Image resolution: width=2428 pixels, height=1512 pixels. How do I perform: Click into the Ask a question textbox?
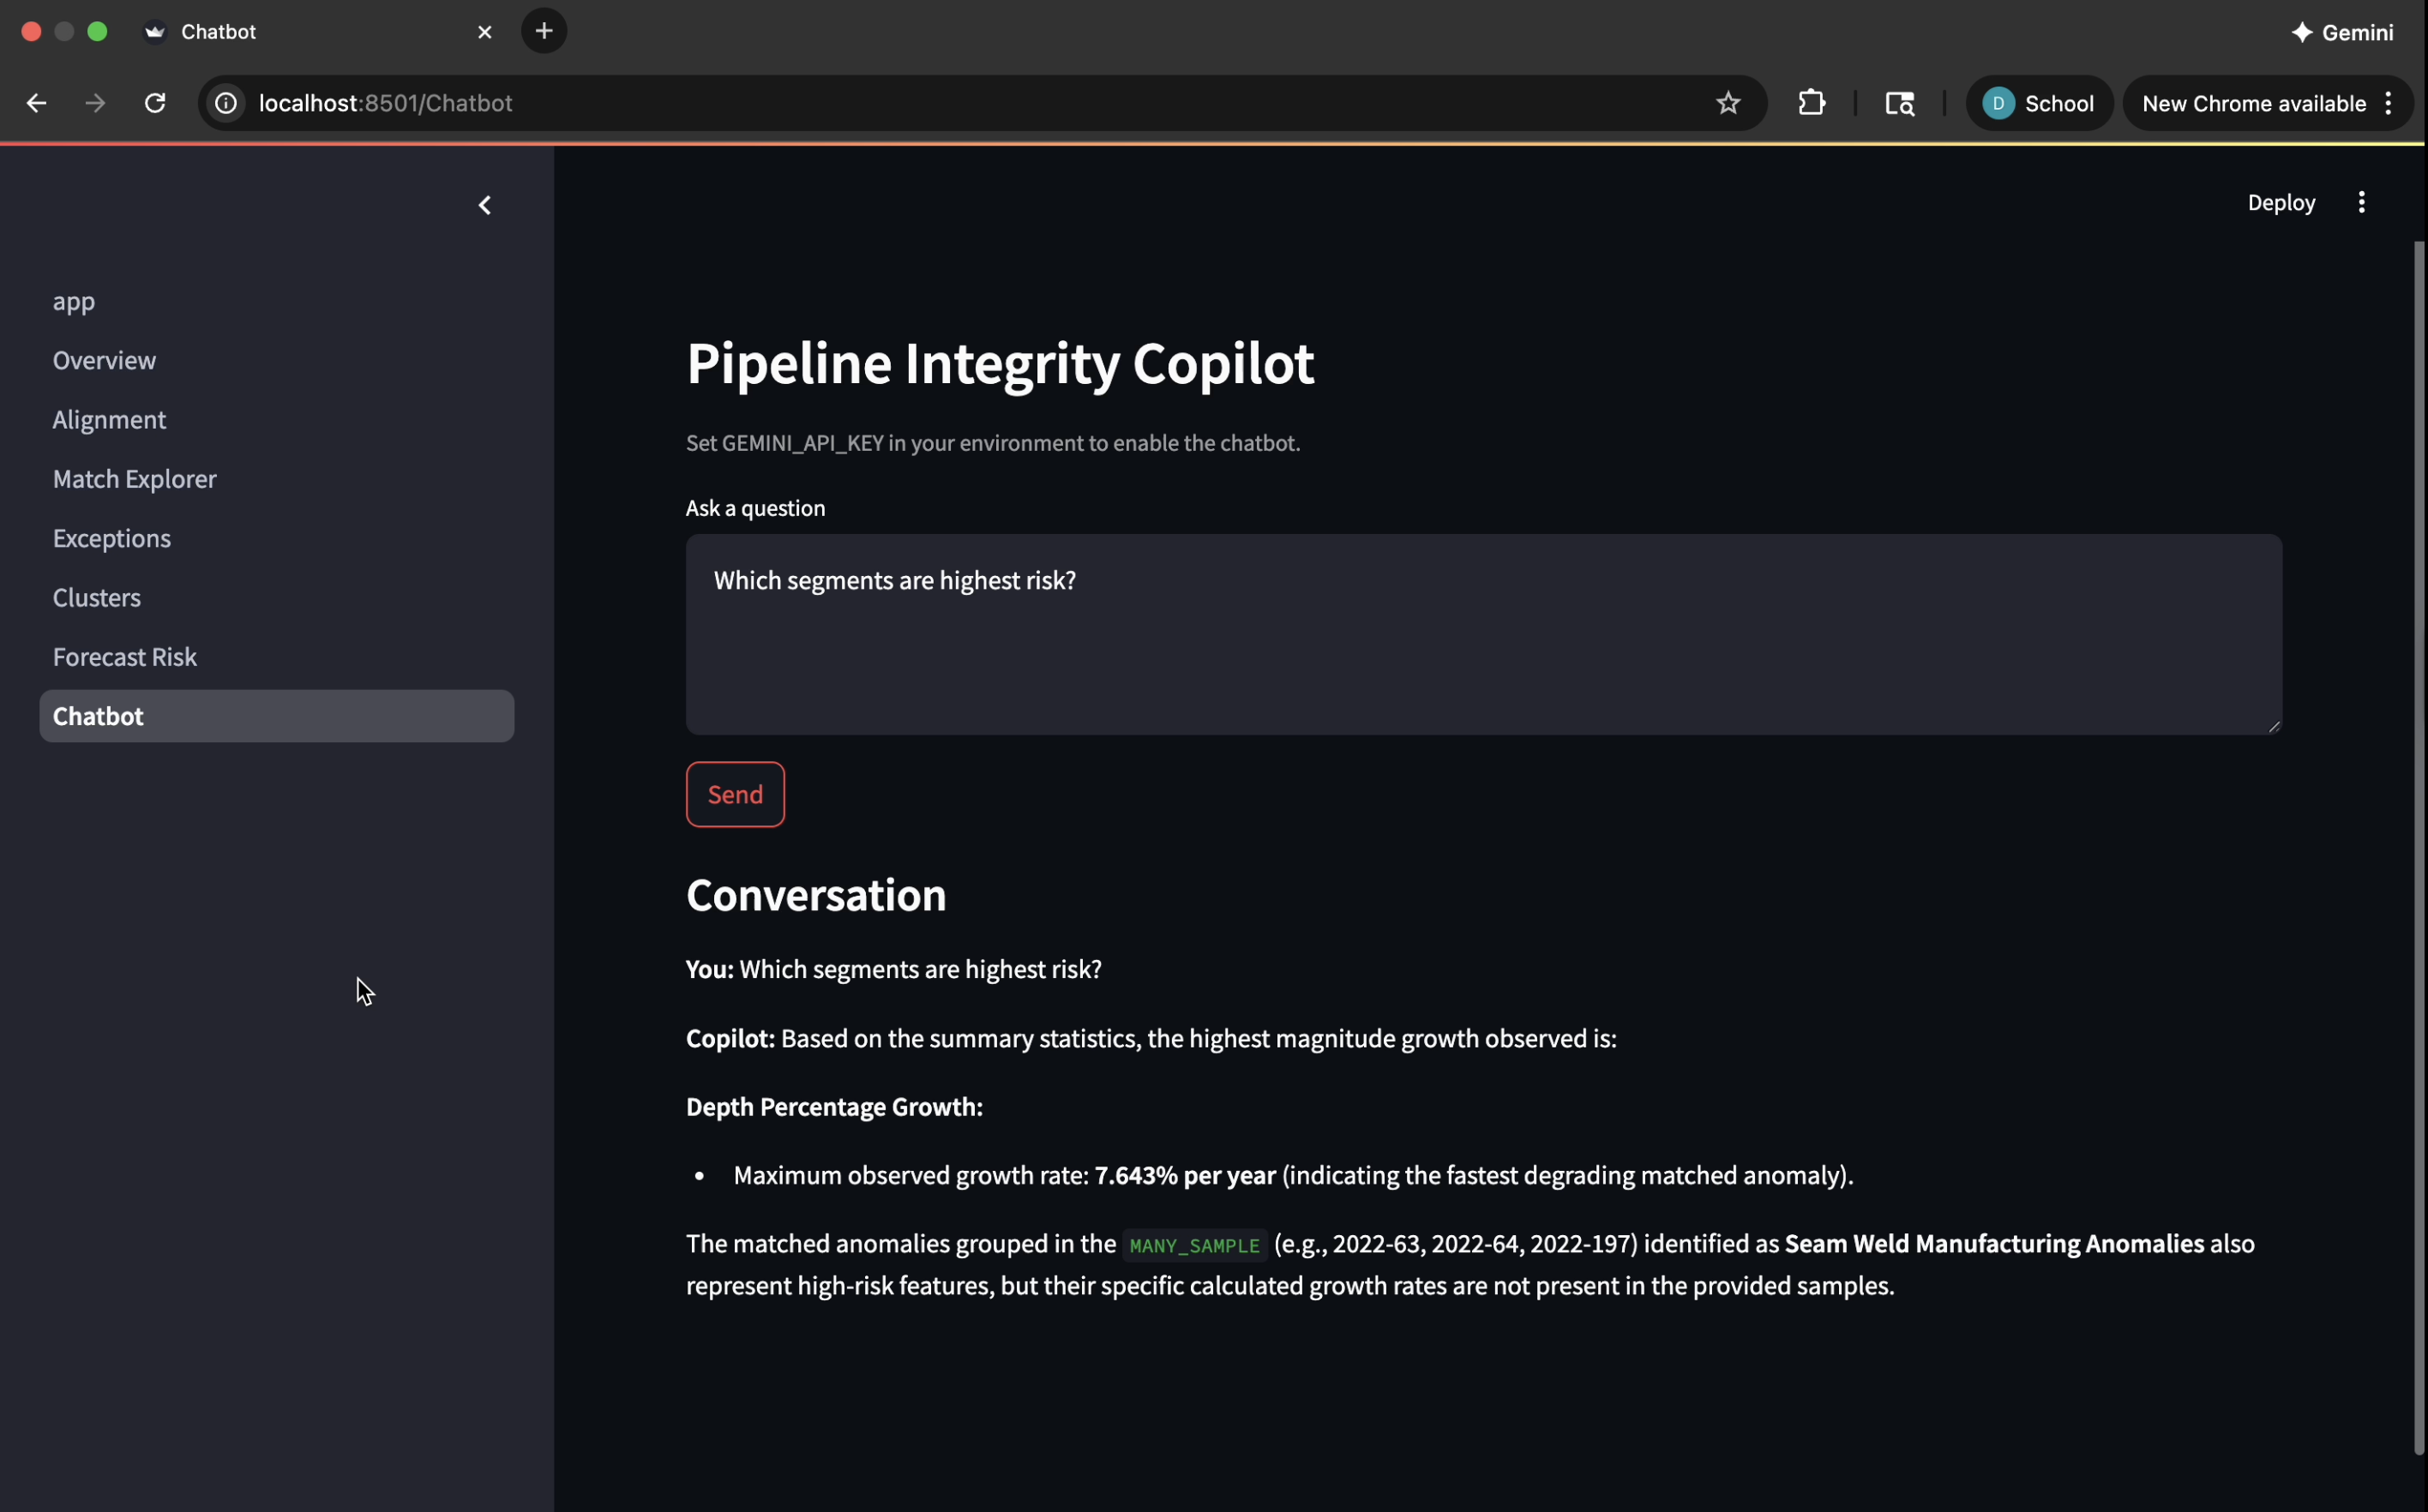(1483, 634)
